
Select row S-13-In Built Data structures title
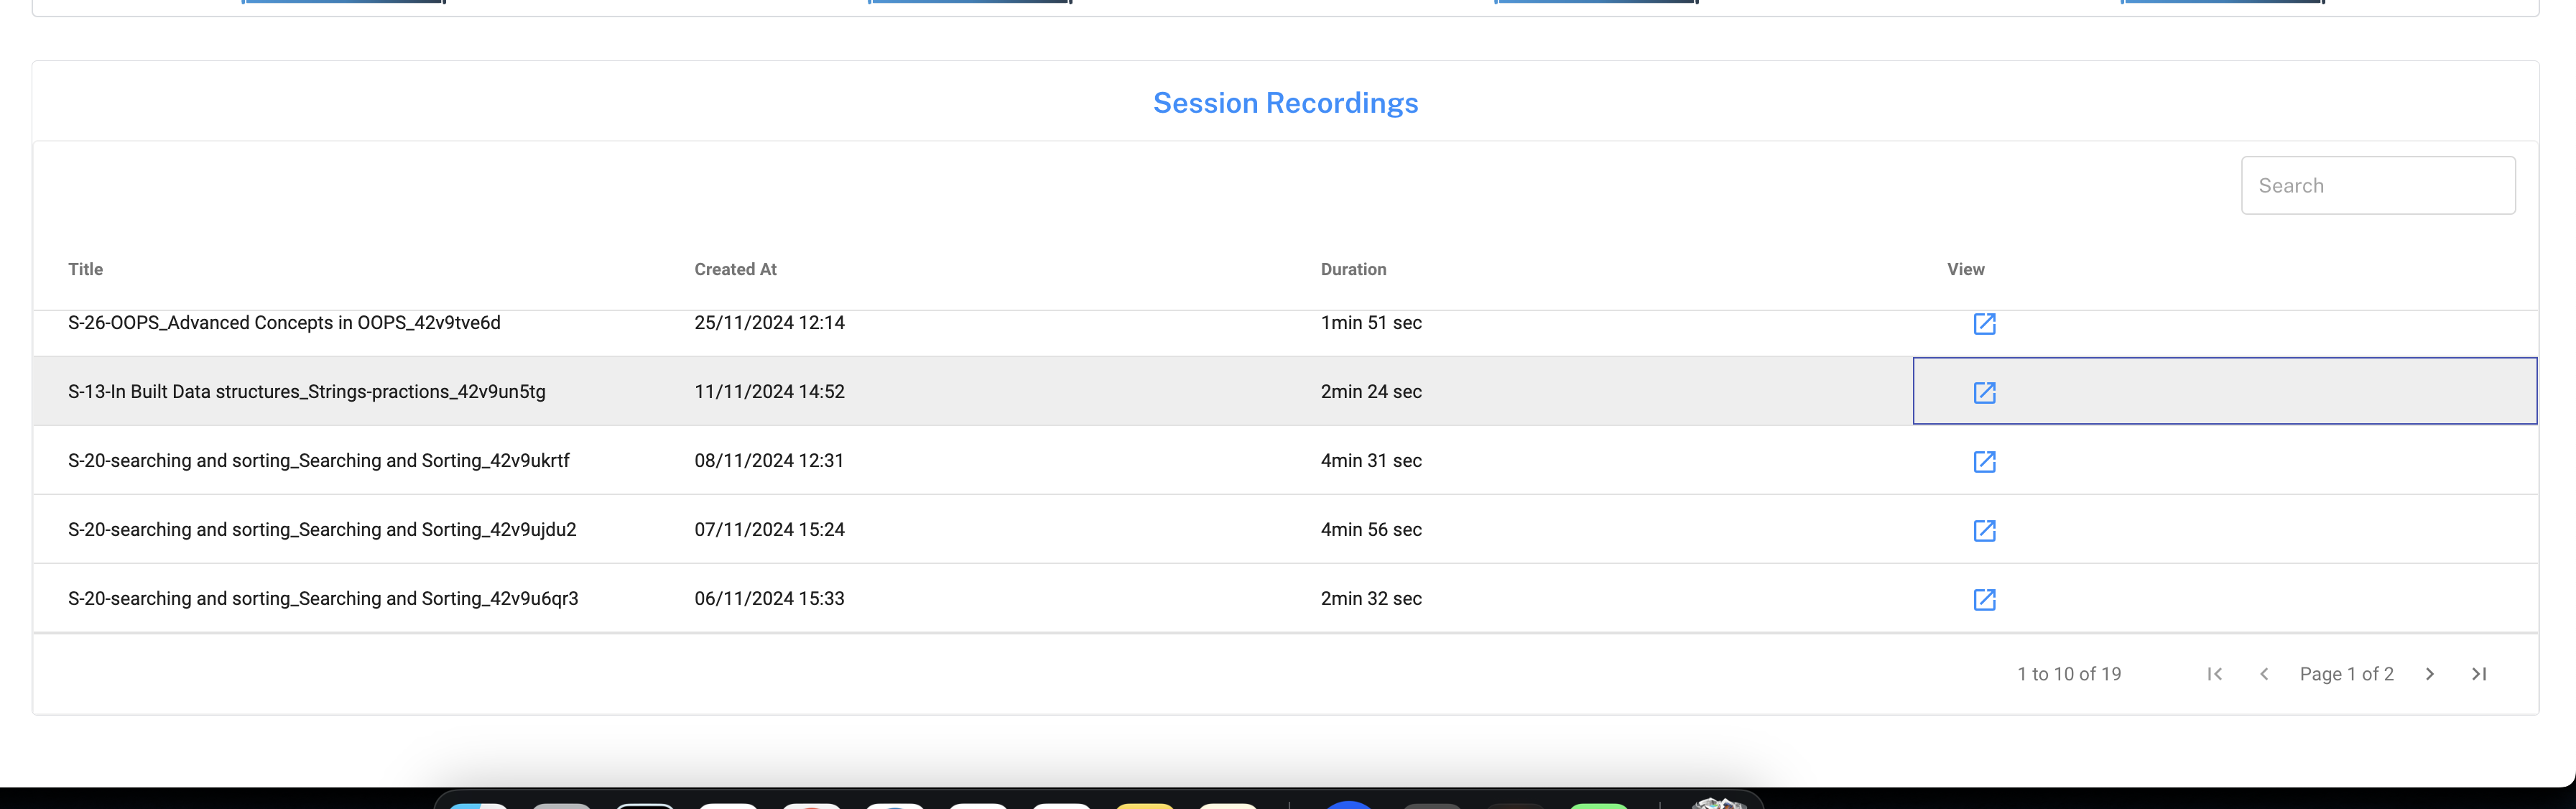pos(307,392)
